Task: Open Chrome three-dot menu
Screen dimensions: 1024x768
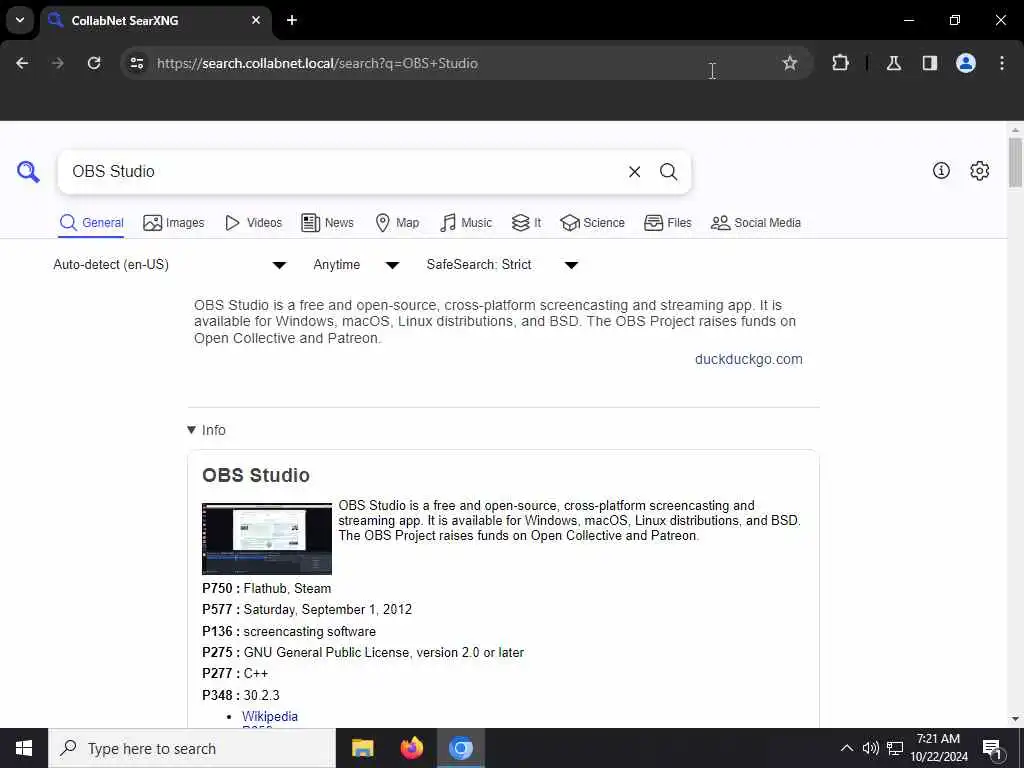Action: point(1002,63)
